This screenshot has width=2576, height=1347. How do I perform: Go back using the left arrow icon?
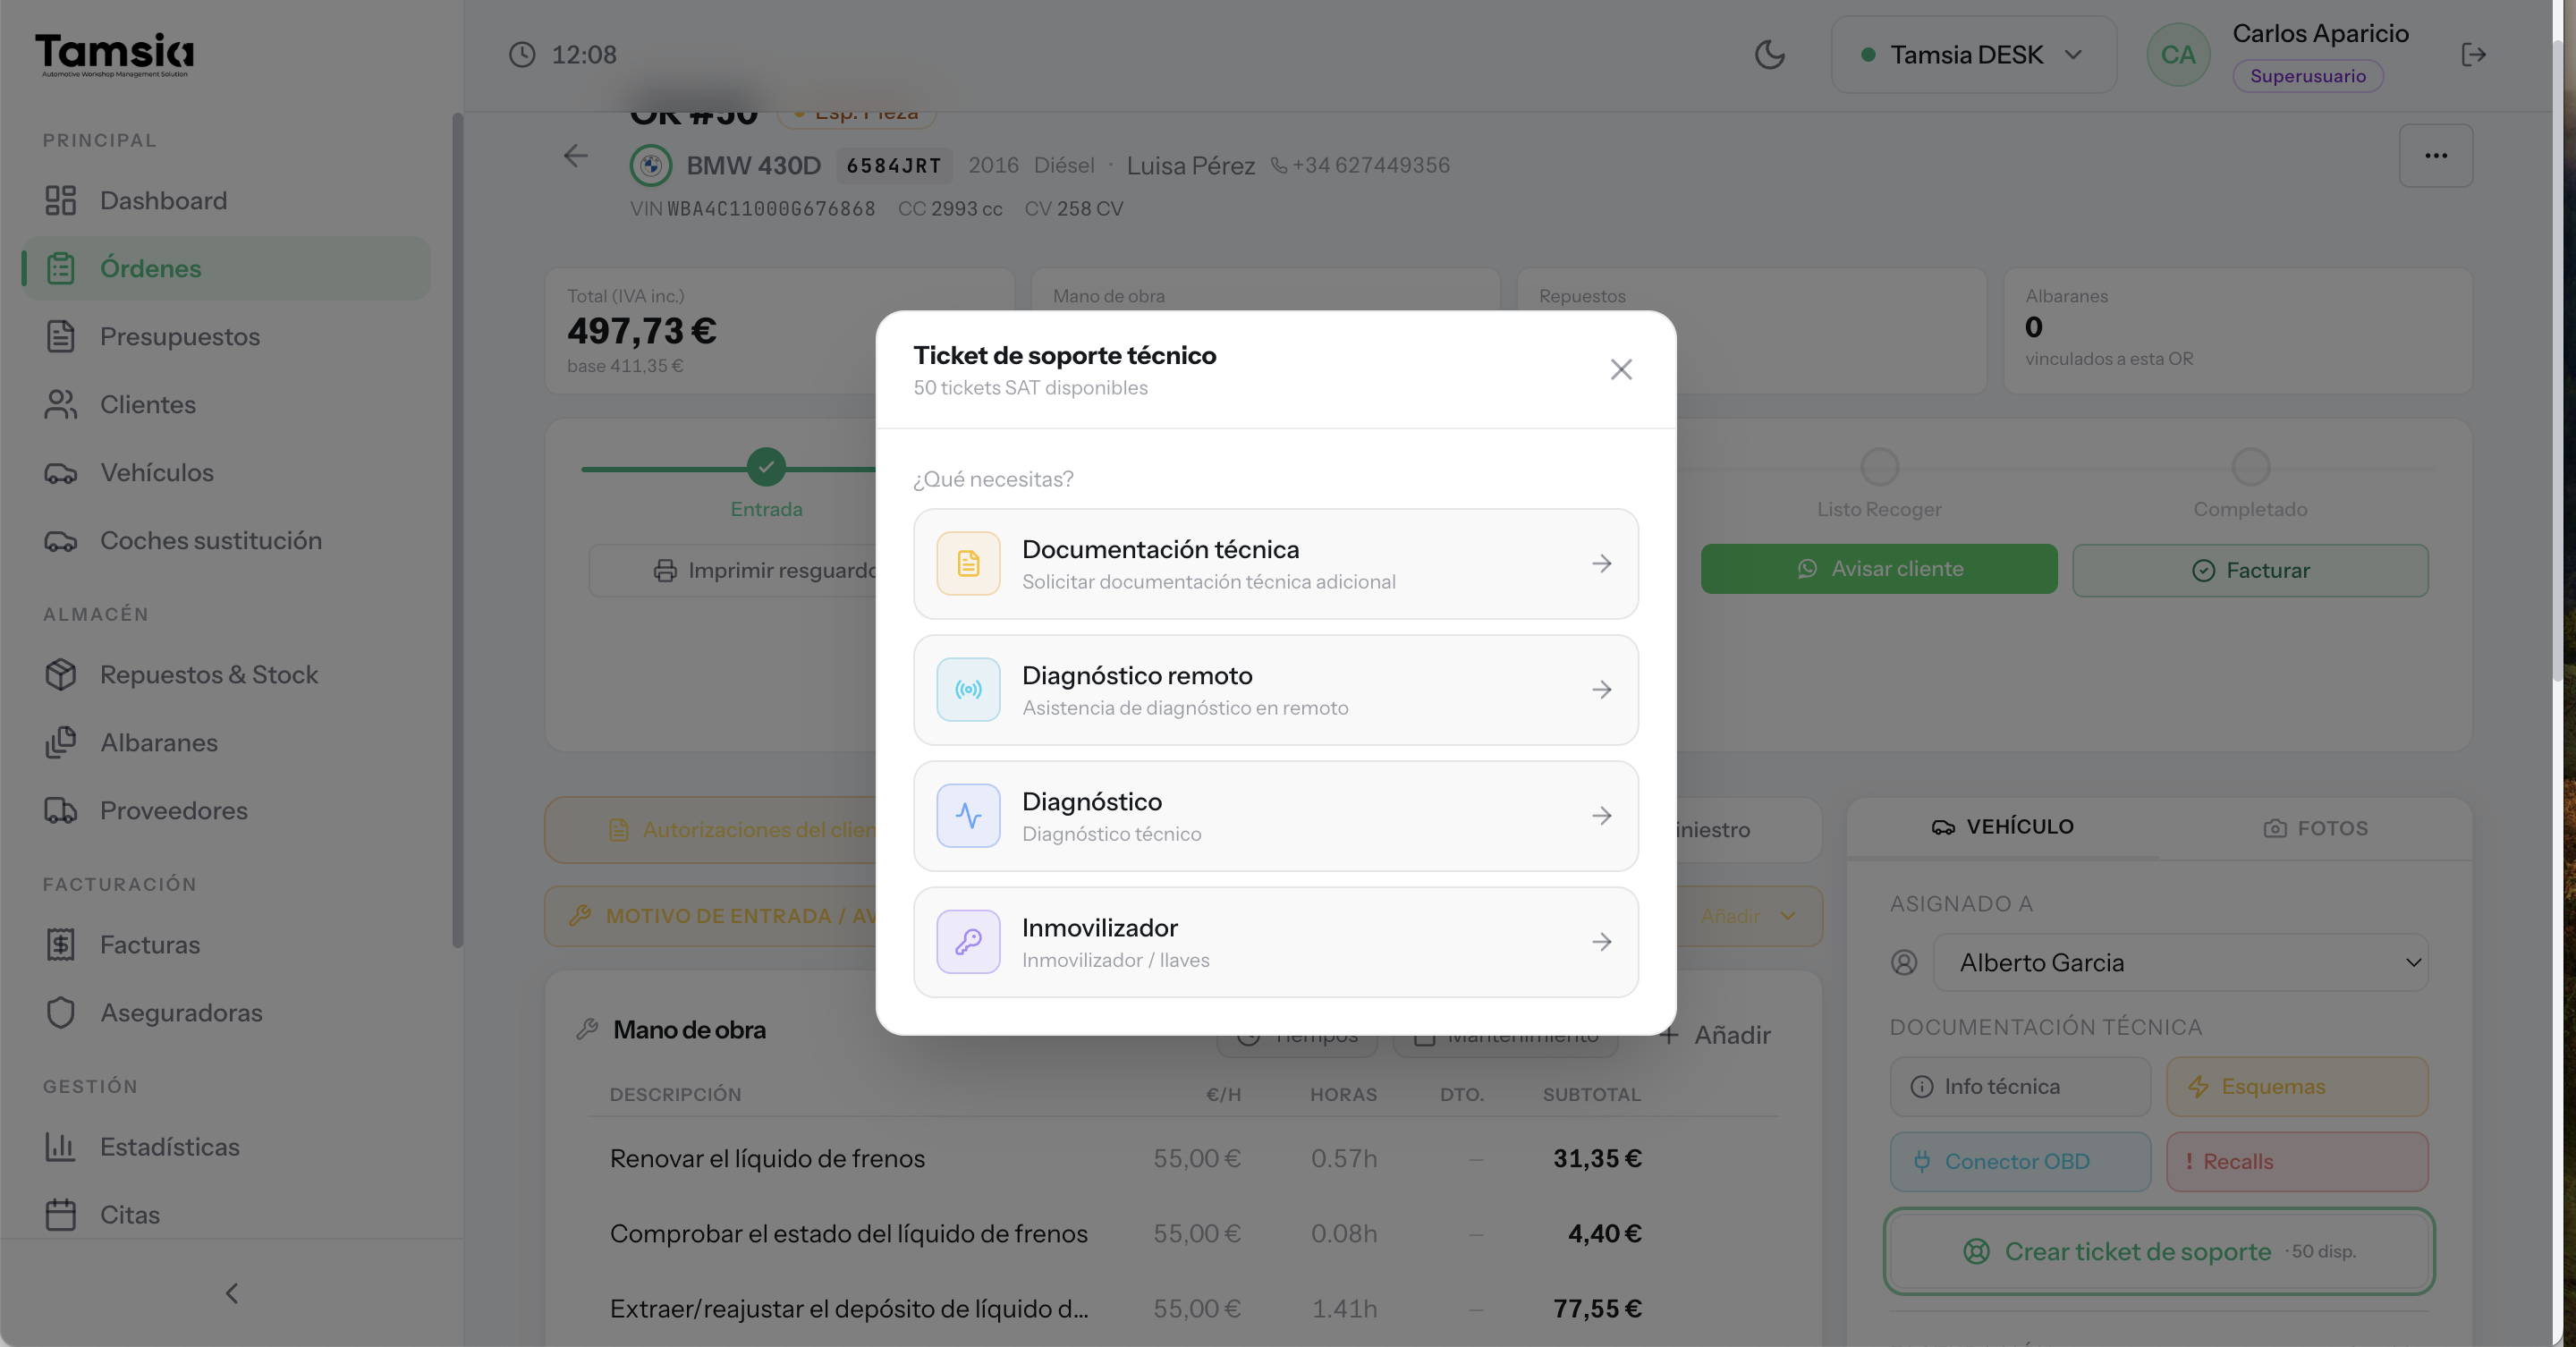(576, 156)
